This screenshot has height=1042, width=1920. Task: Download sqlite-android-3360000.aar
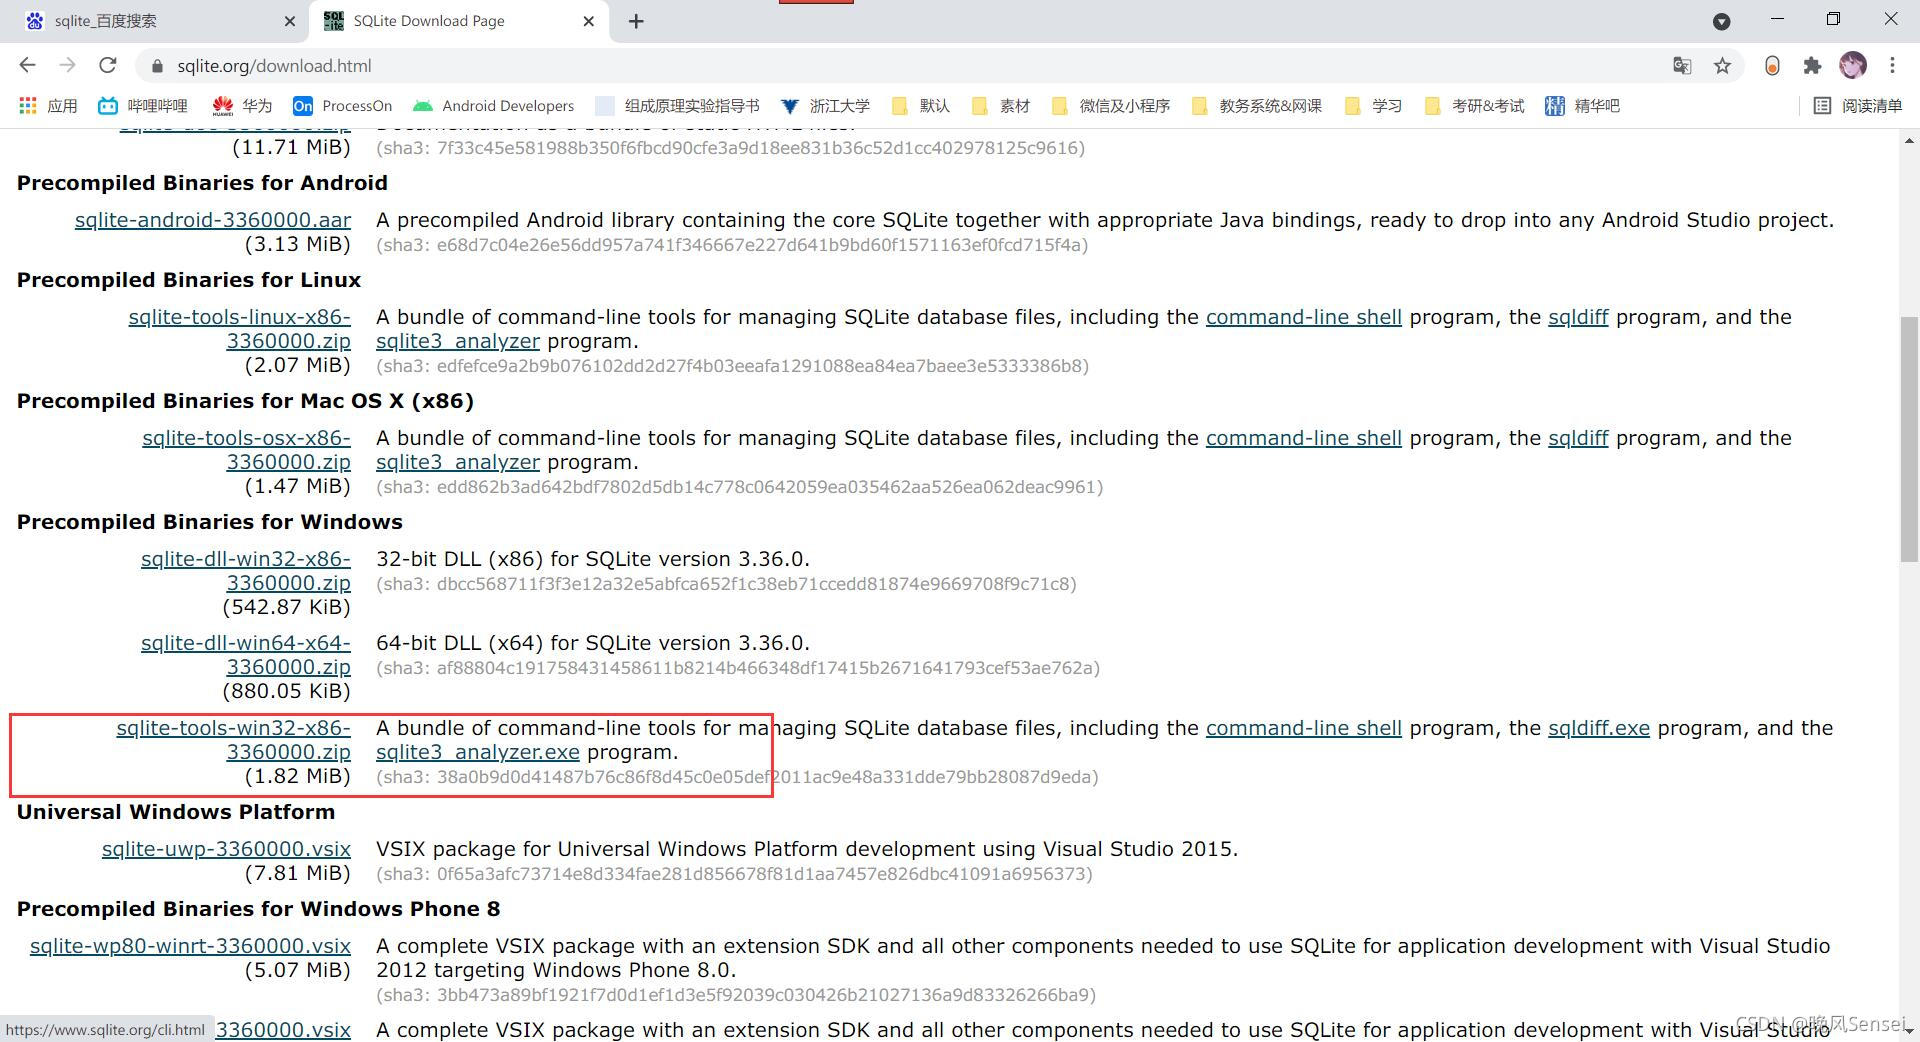[213, 220]
